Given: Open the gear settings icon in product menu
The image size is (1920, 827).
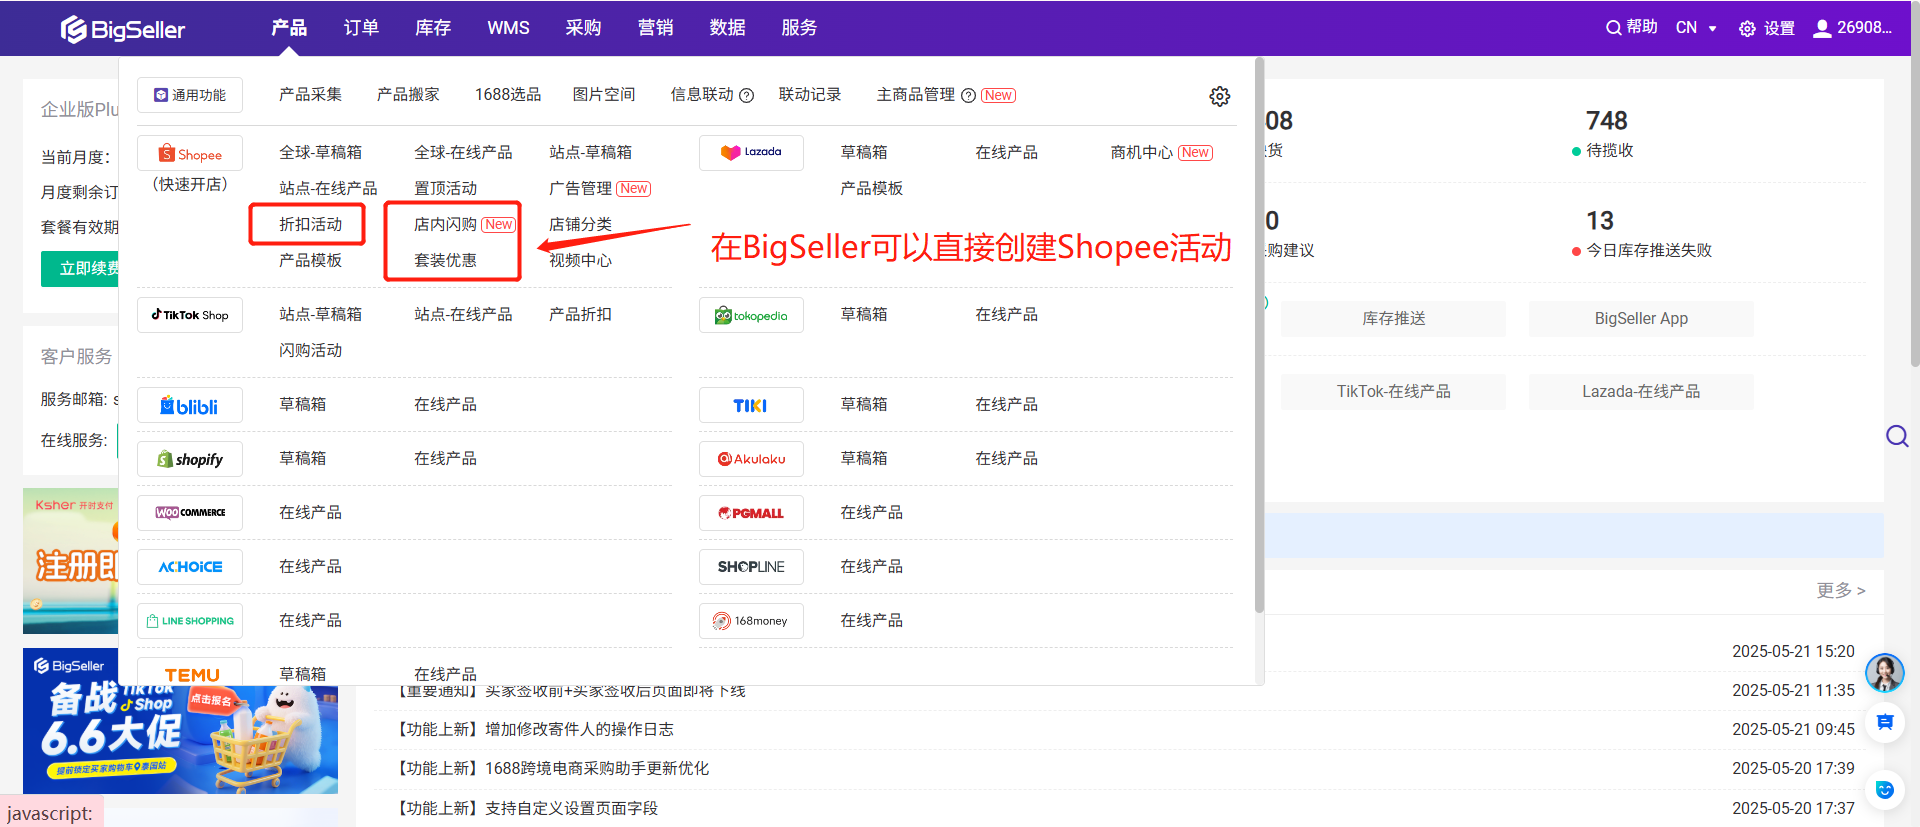Looking at the screenshot, I should coord(1219,96).
